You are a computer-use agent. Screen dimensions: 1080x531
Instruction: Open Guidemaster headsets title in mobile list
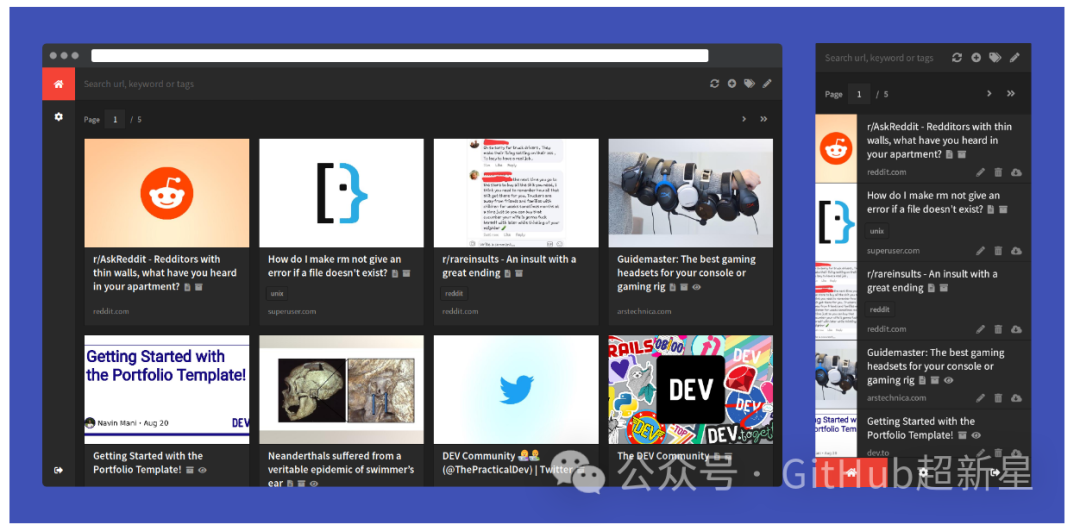pos(935,366)
